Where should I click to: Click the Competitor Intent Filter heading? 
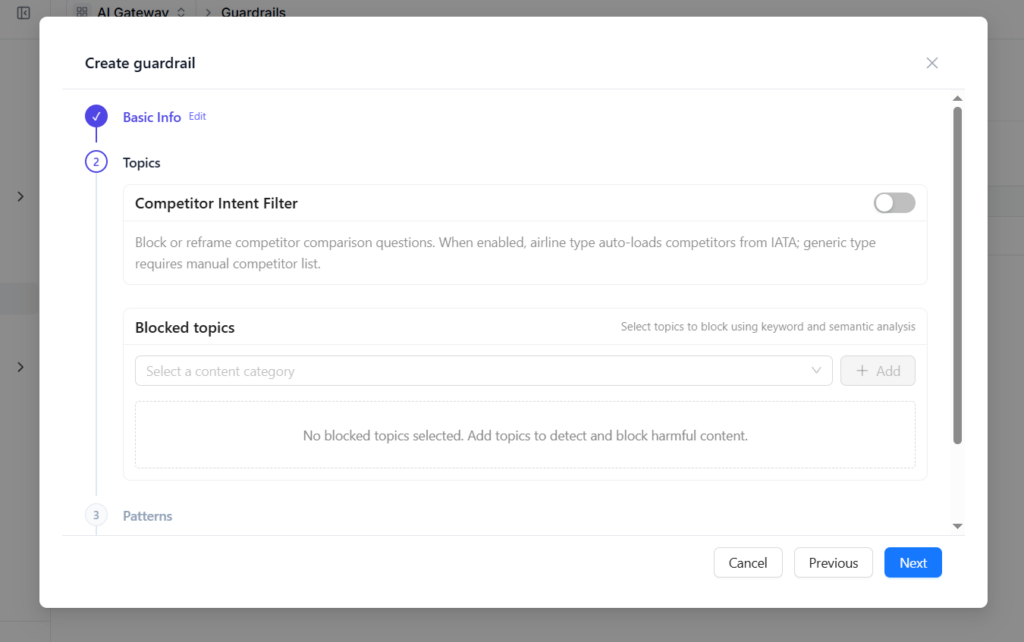pos(216,203)
